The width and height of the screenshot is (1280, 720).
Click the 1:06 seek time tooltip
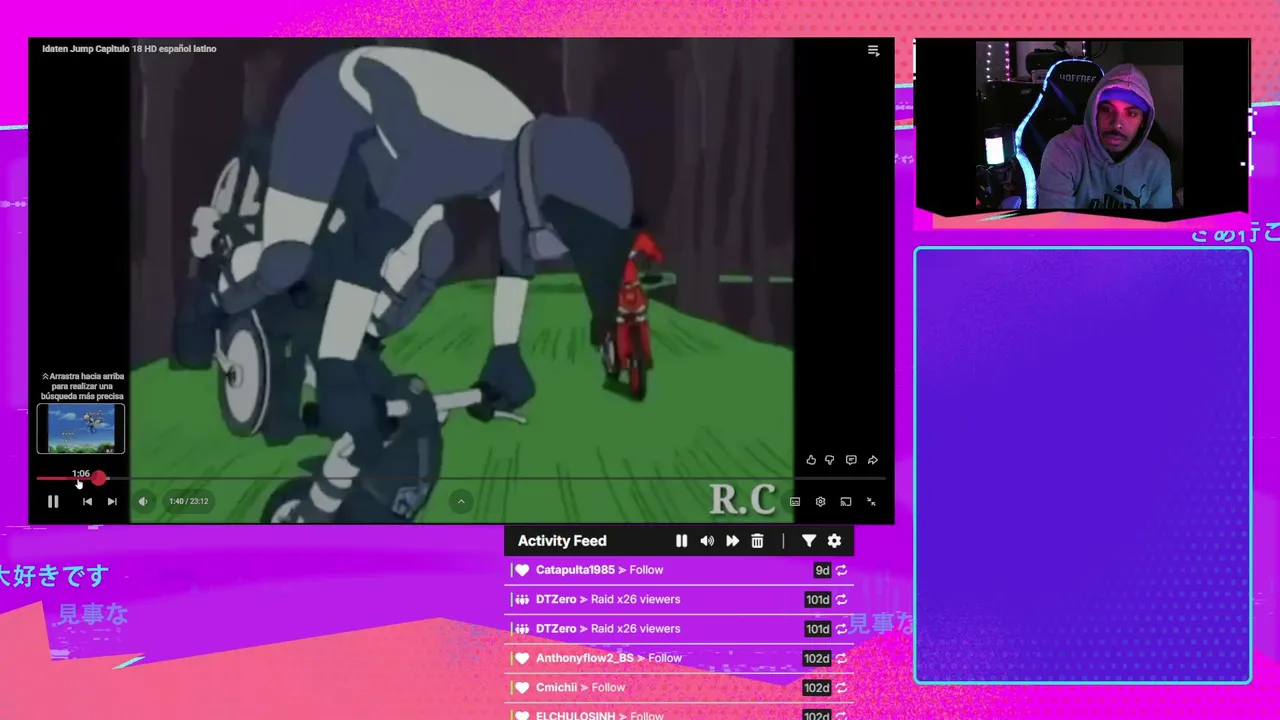[81, 473]
